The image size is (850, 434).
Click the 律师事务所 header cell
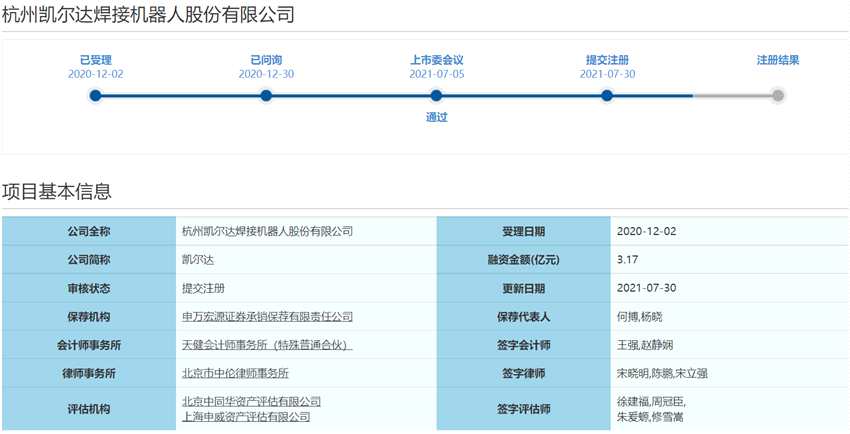89,373
